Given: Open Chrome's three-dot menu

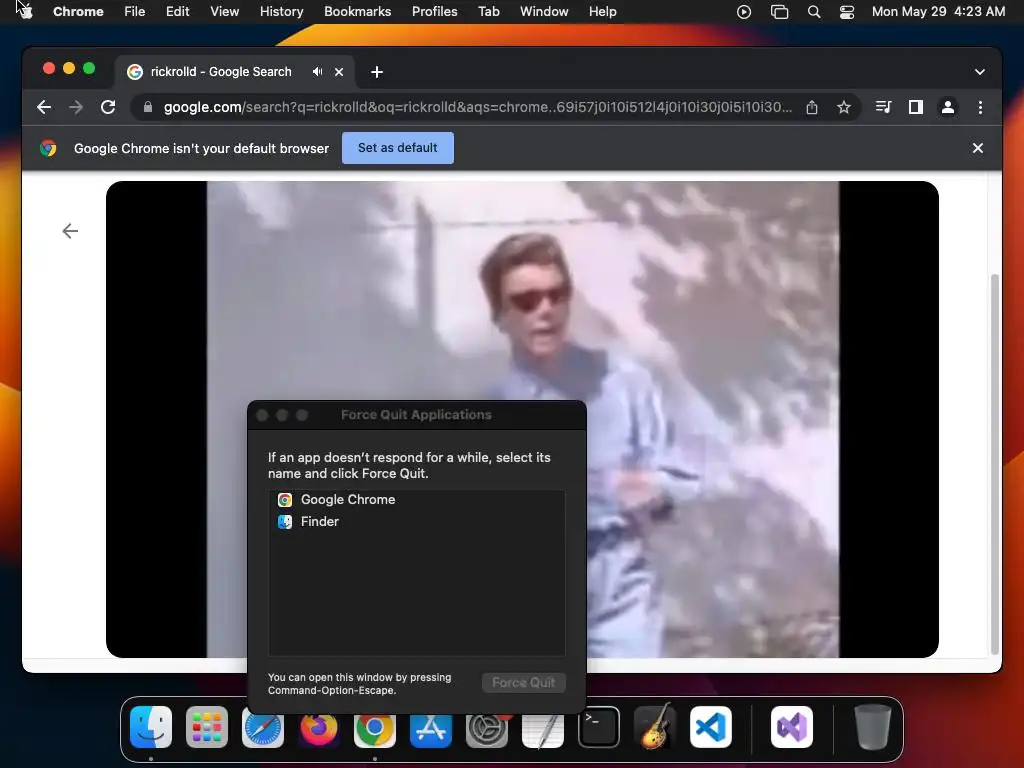Looking at the screenshot, I should (980, 107).
